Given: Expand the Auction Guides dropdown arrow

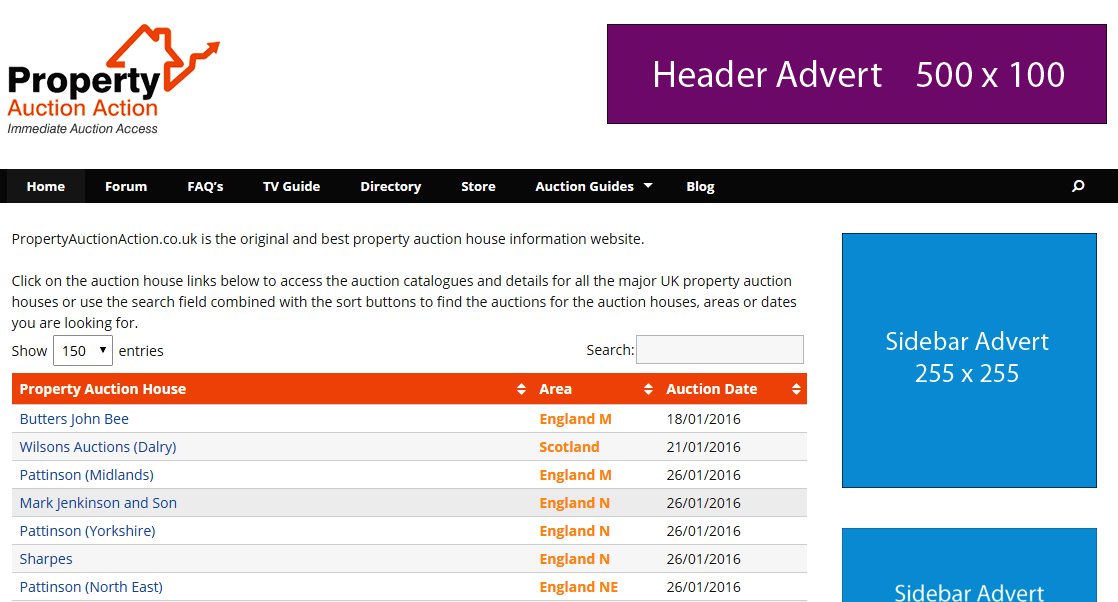Looking at the screenshot, I should 648,185.
